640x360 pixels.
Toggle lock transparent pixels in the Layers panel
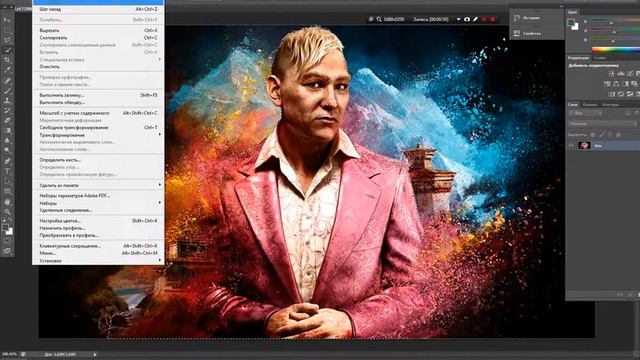593,134
